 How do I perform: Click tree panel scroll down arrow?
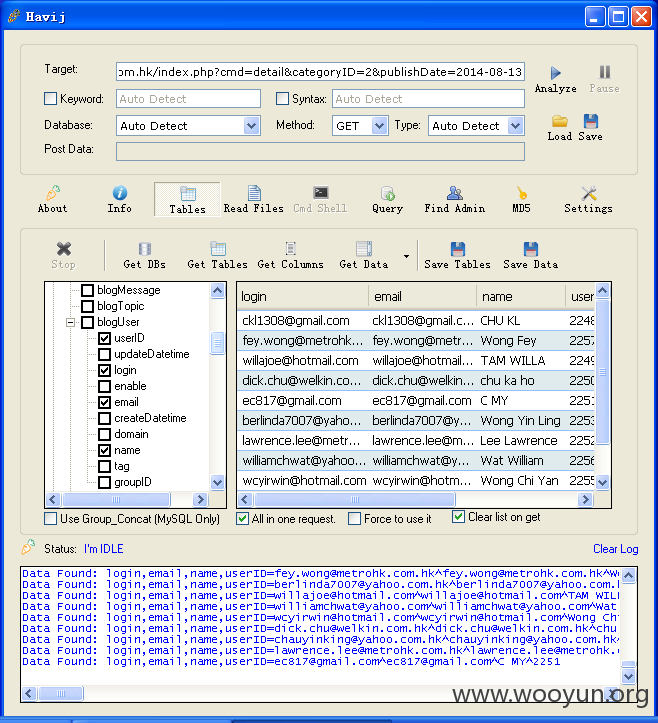click(x=218, y=482)
